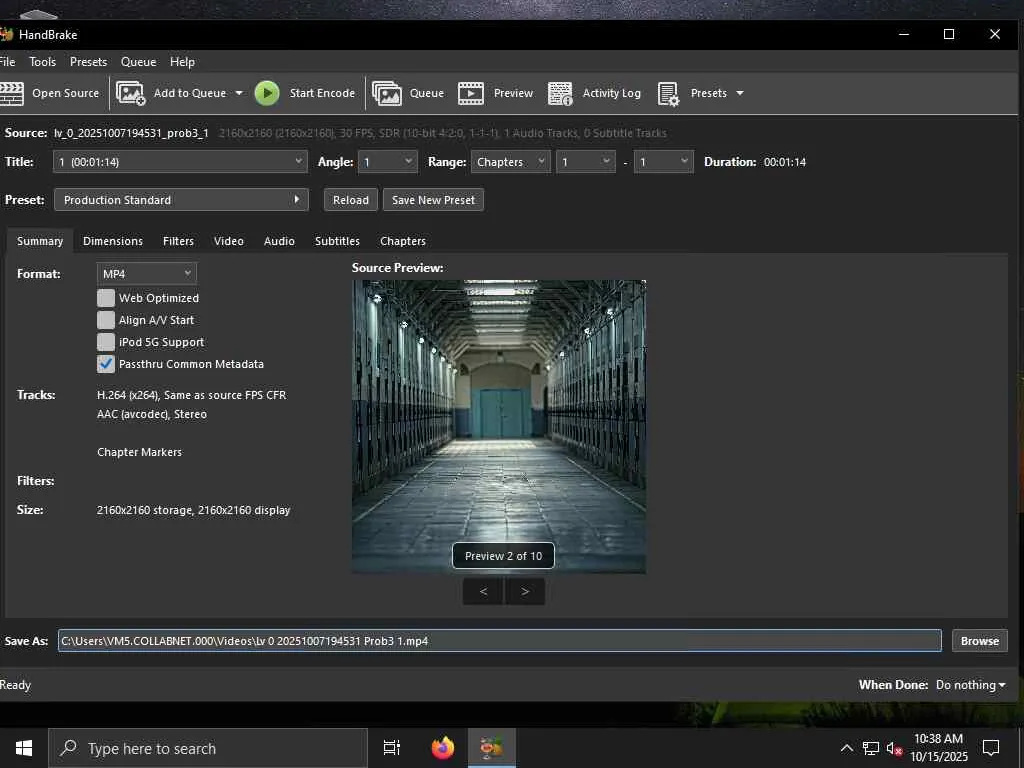The width and height of the screenshot is (1024, 768).
Task: Click the Preview film strip icon
Action: point(471,93)
